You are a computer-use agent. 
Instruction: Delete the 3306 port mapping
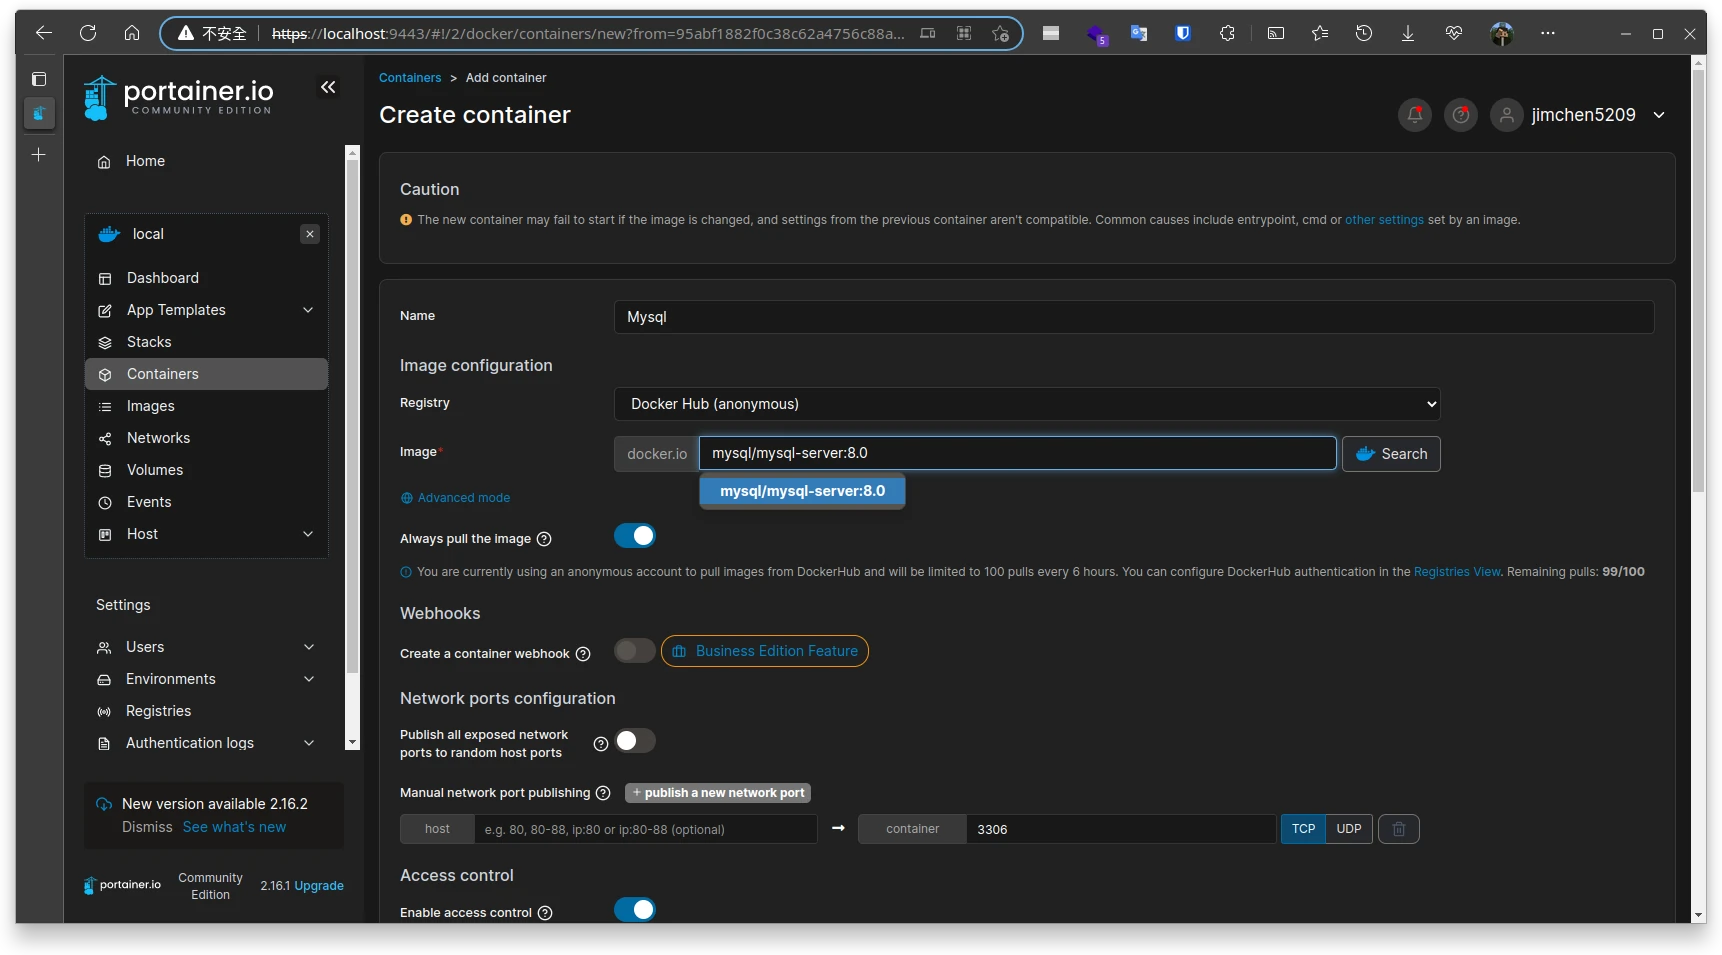click(1398, 829)
